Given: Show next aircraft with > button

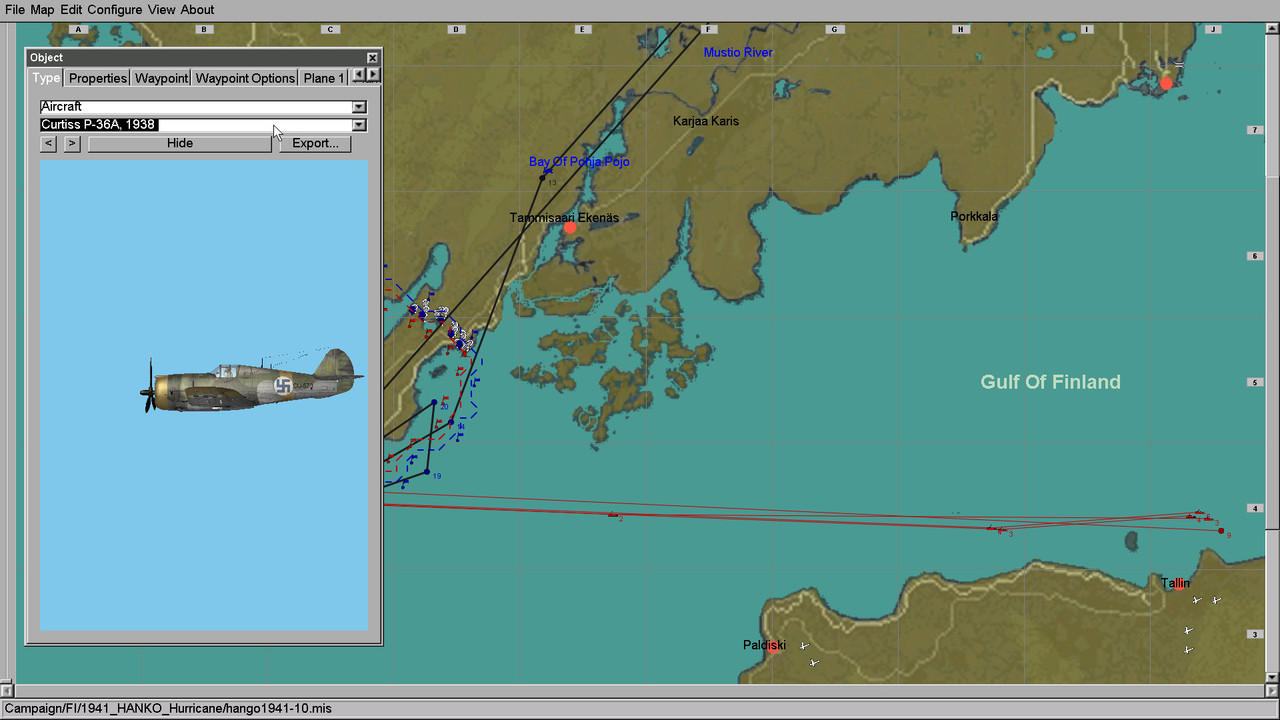Looking at the screenshot, I should tap(72, 143).
